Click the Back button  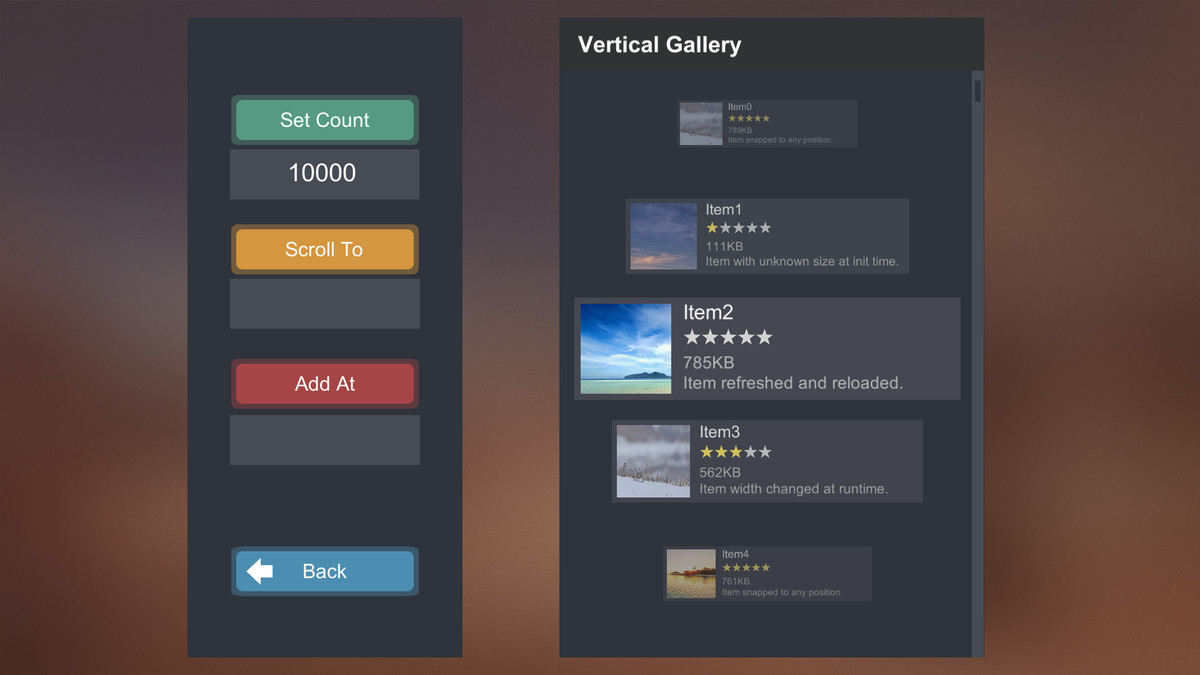(x=324, y=571)
